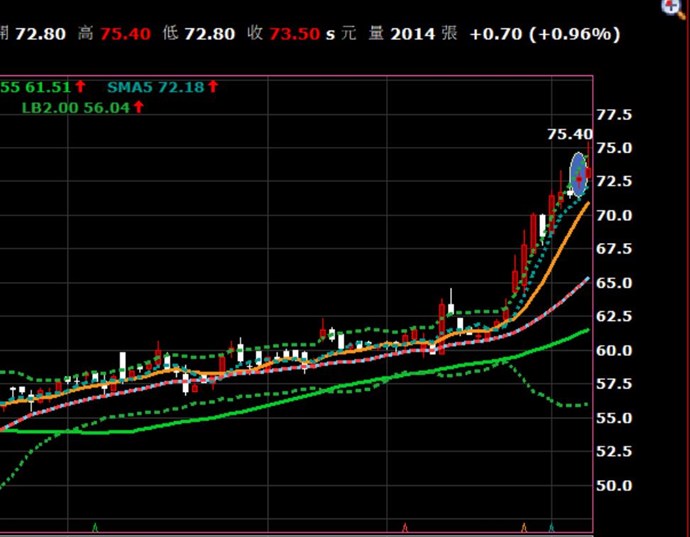This screenshot has height=537, width=690.
Task: Click the +0.70 (+0.96%) change value
Action: click(x=545, y=34)
